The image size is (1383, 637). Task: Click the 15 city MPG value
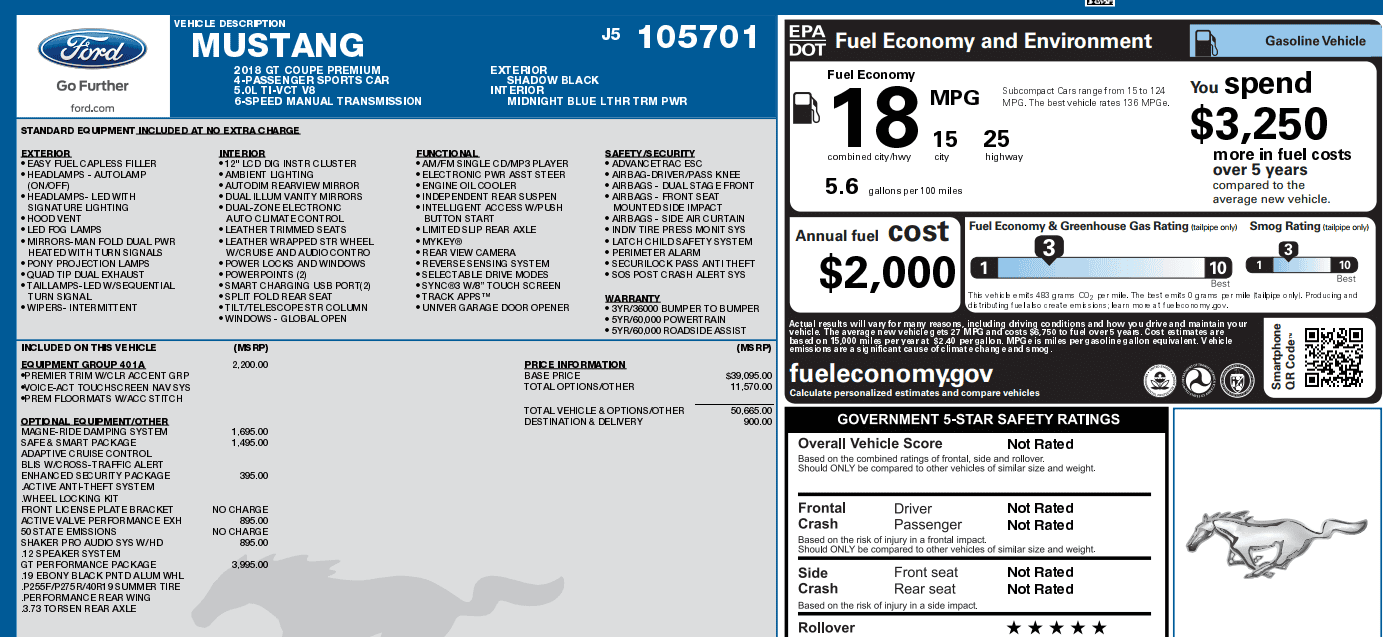(x=945, y=139)
